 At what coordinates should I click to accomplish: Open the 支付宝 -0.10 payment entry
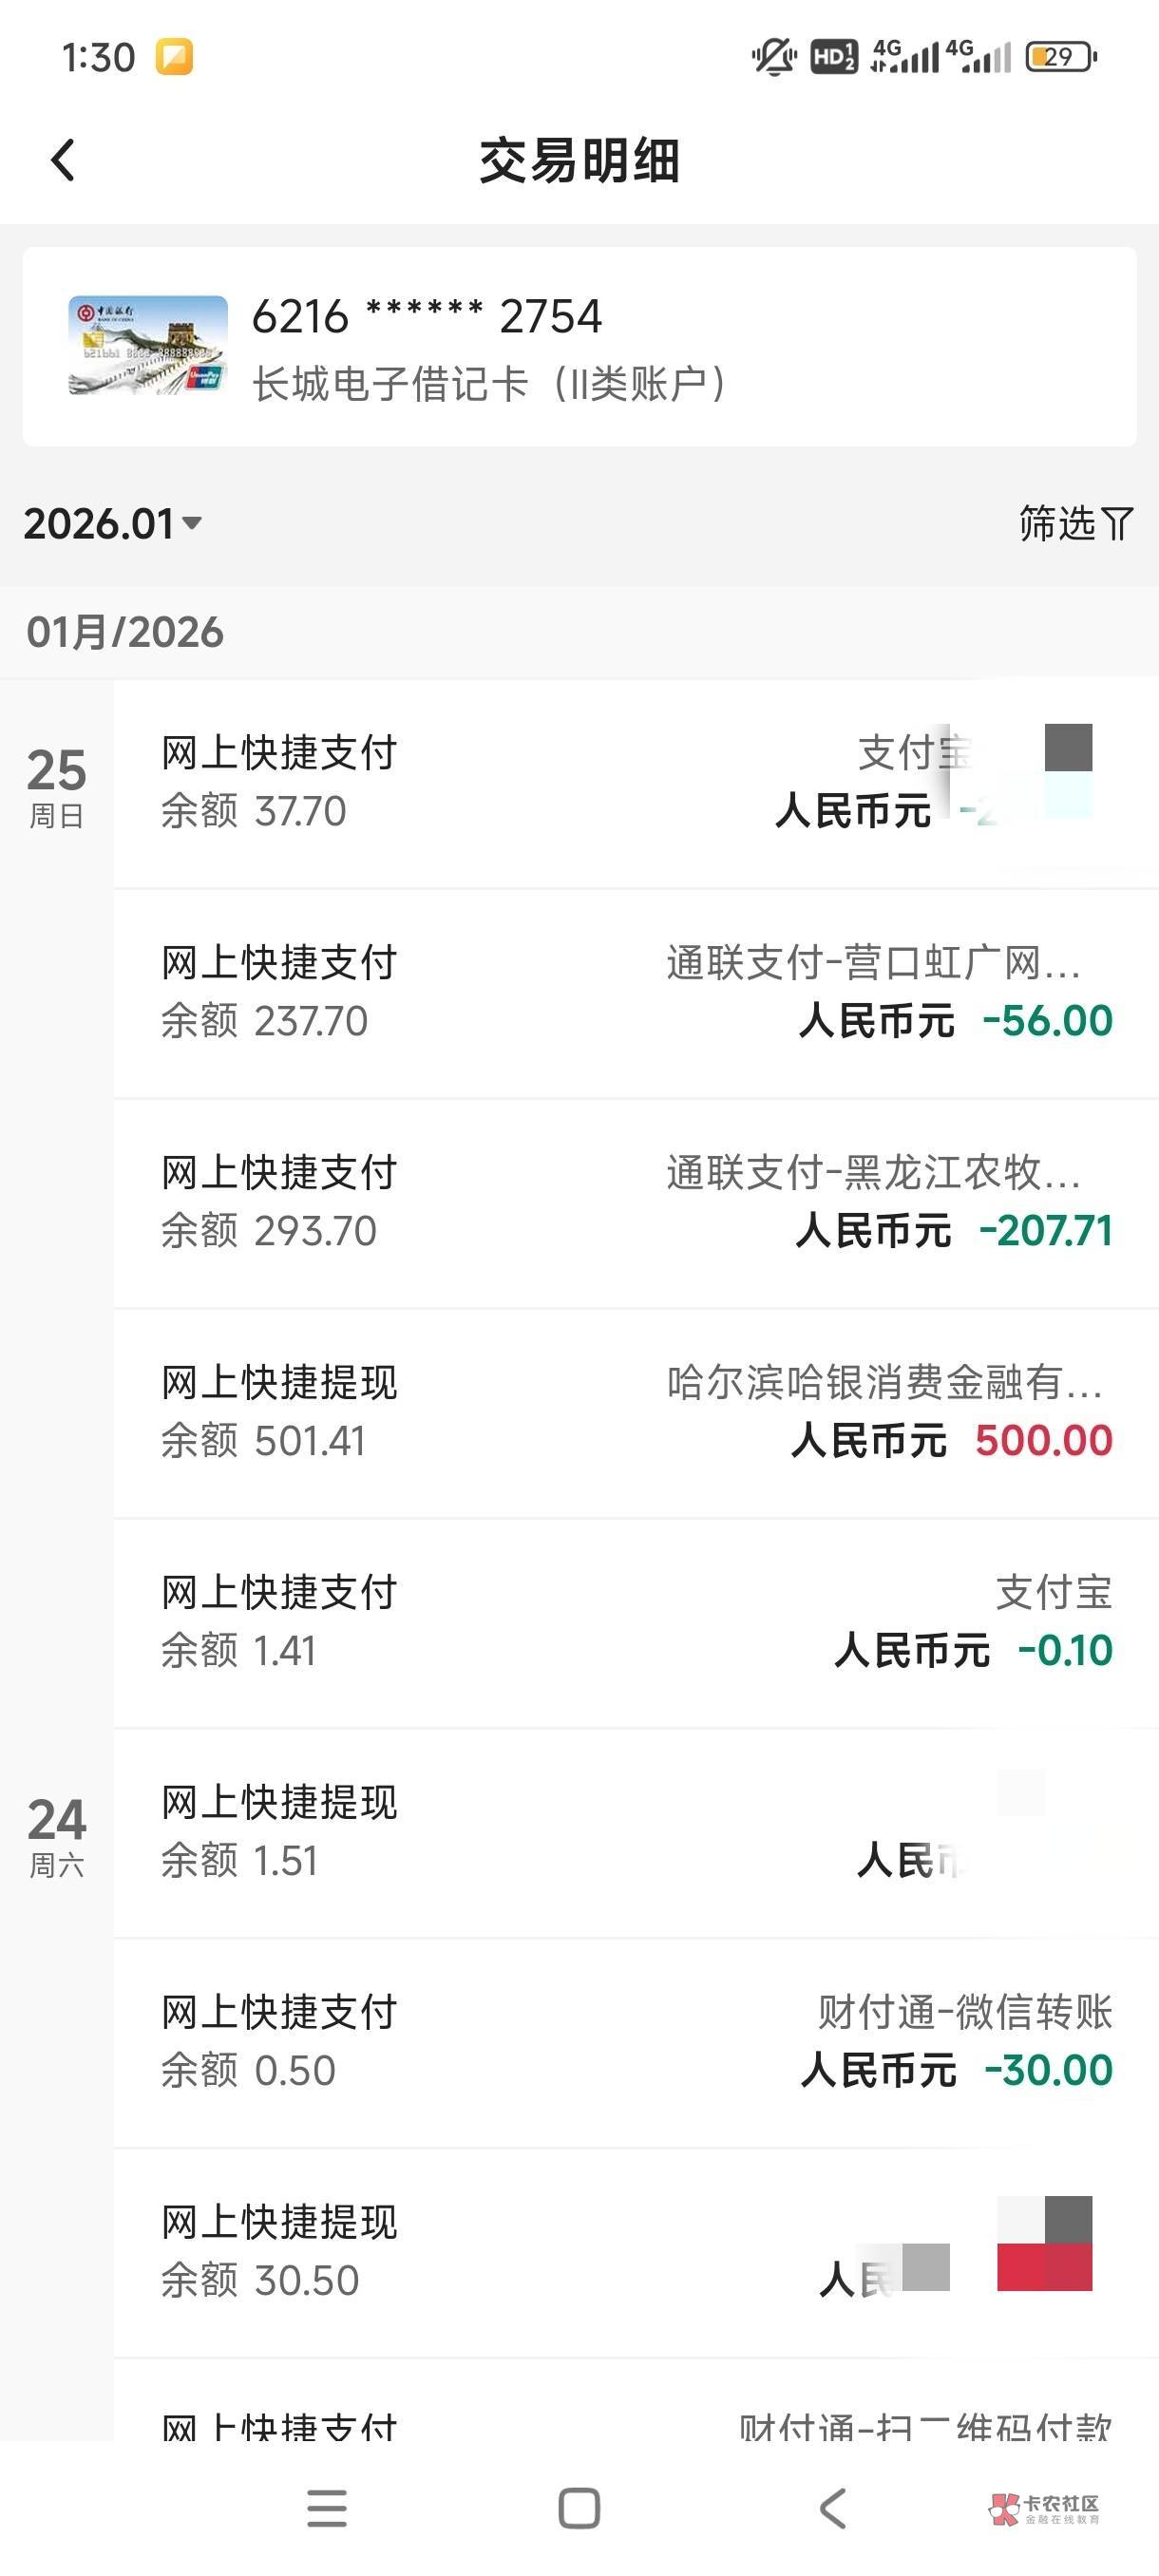[x=635, y=1622]
